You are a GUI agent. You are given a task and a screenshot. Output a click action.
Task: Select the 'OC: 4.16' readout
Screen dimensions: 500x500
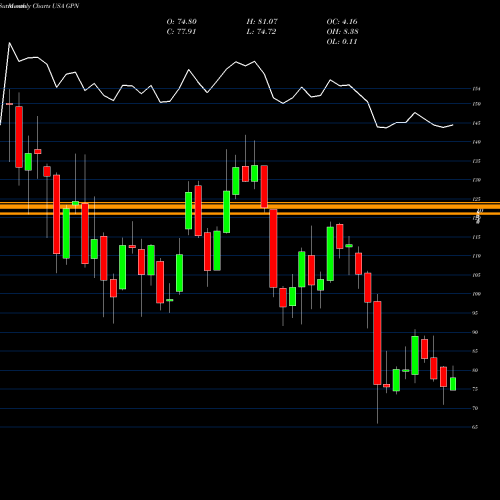click(x=342, y=22)
